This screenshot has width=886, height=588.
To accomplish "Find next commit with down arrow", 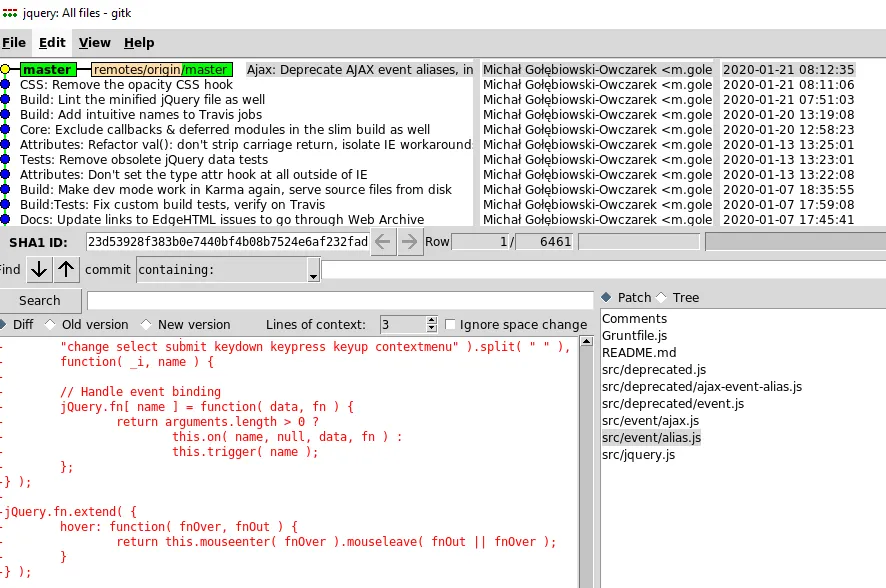I will coord(39,269).
